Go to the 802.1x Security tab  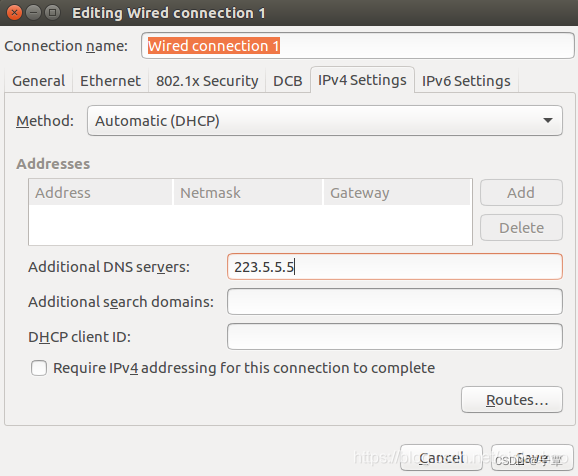coord(207,81)
